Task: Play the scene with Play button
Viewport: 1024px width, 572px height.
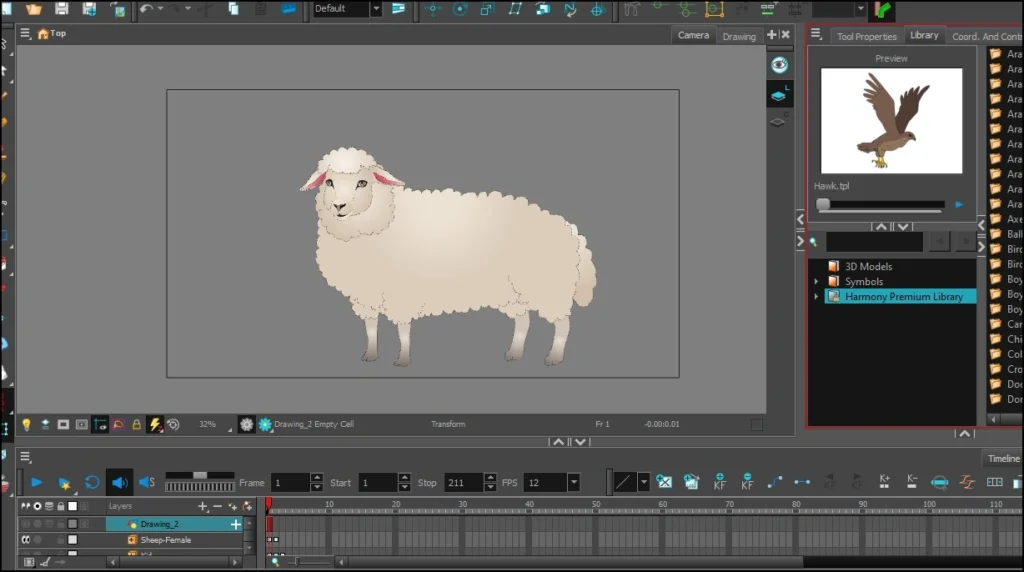Action: [37, 483]
